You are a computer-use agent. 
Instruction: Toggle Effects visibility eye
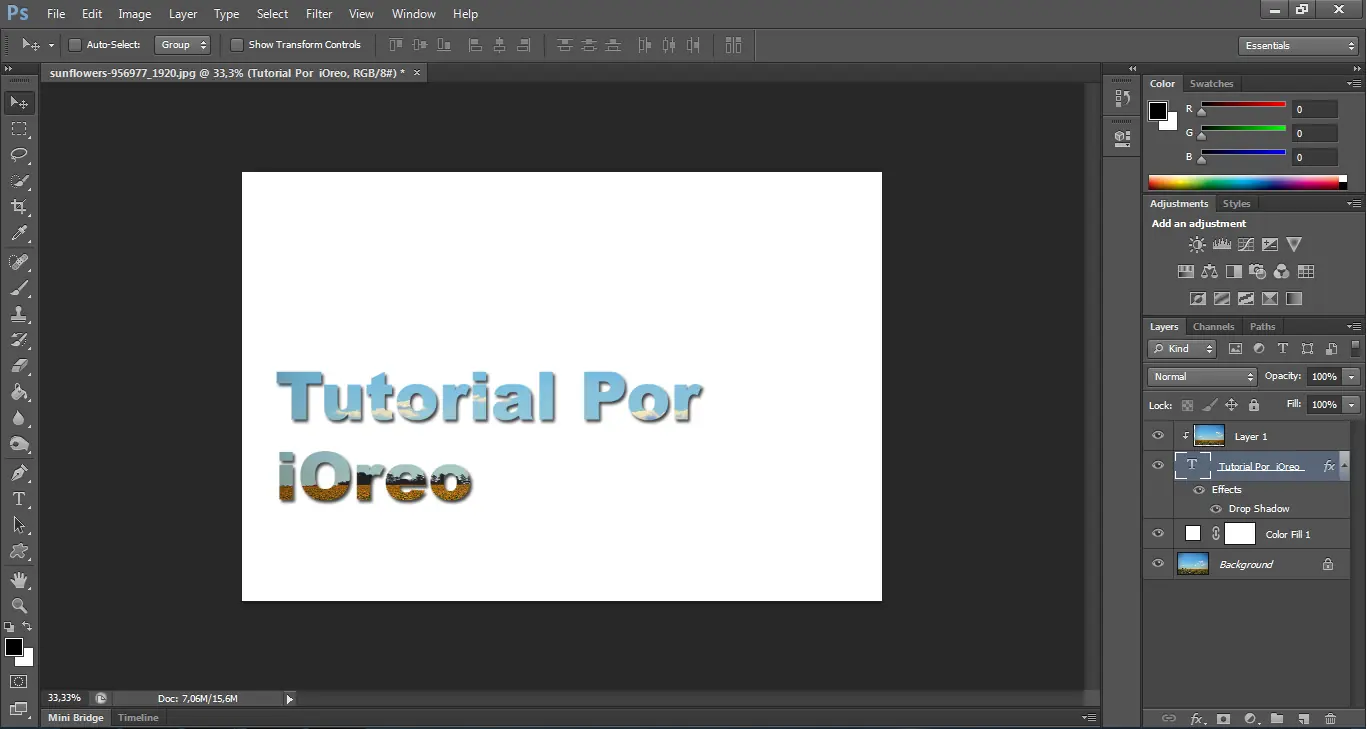coord(1199,490)
